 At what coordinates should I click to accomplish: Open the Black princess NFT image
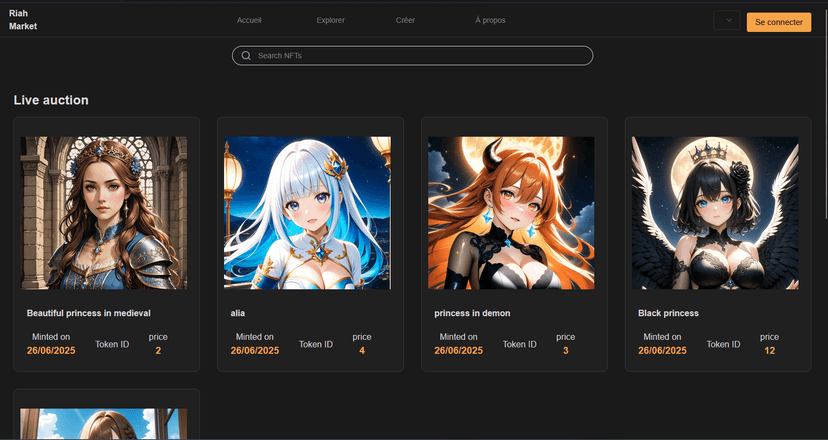coord(715,213)
